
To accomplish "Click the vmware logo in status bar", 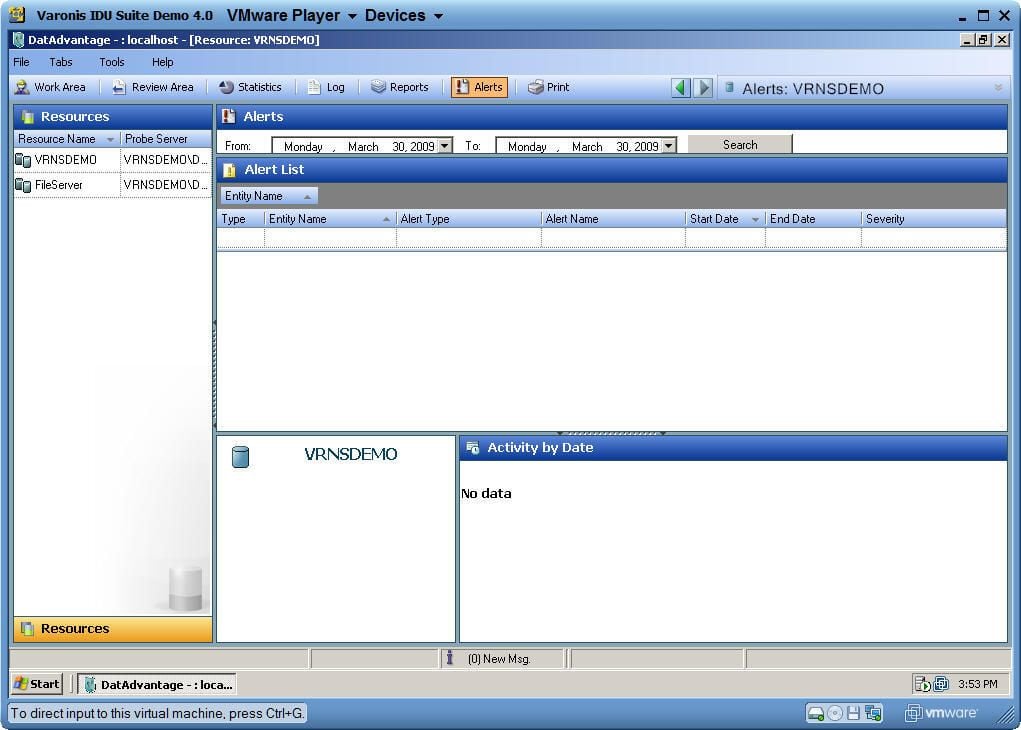I will tap(941, 713).
